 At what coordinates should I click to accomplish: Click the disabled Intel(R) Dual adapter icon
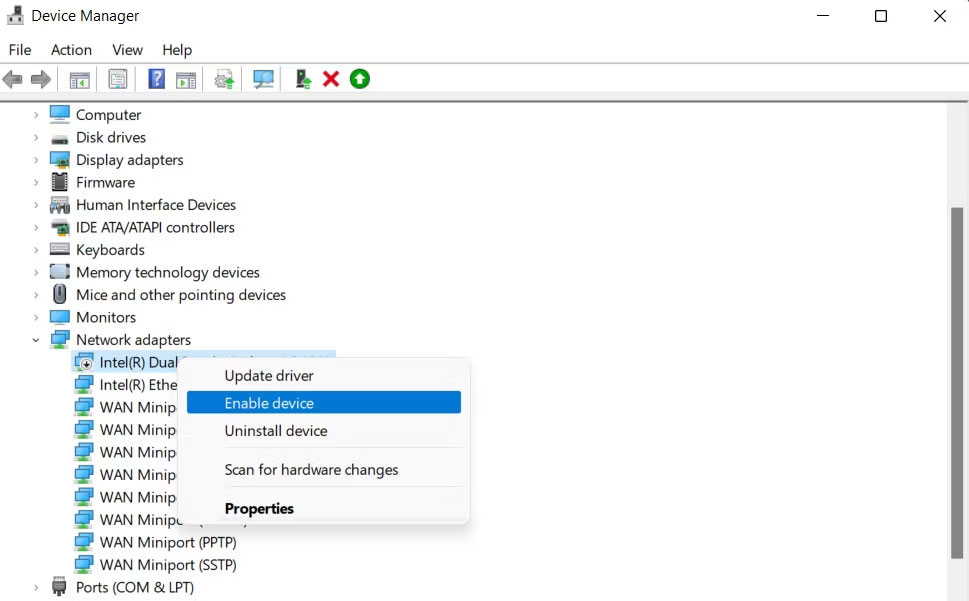coord(84,363)
